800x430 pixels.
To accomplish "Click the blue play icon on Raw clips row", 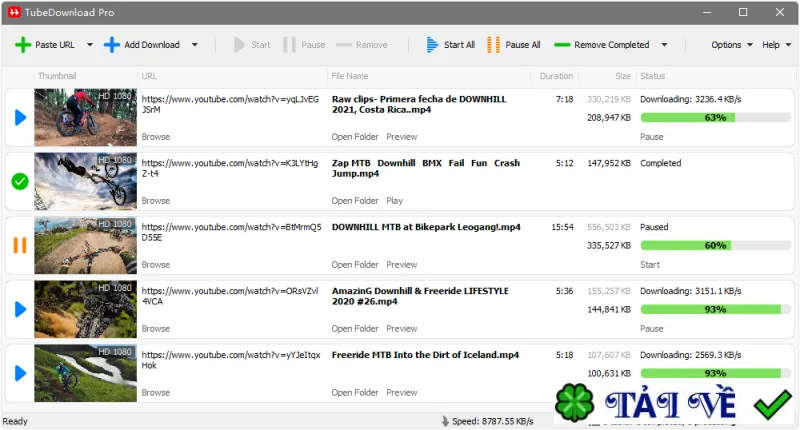I will (x=20, y=117).
